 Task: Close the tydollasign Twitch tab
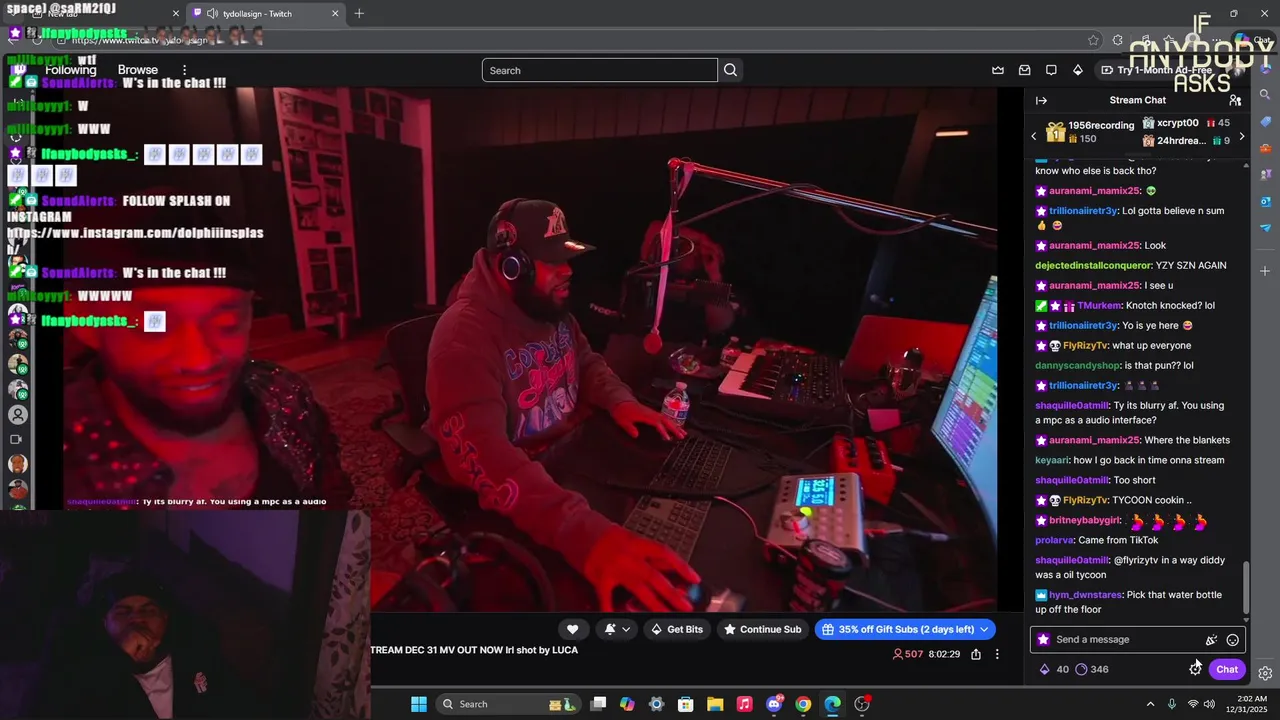click(335, 13)
